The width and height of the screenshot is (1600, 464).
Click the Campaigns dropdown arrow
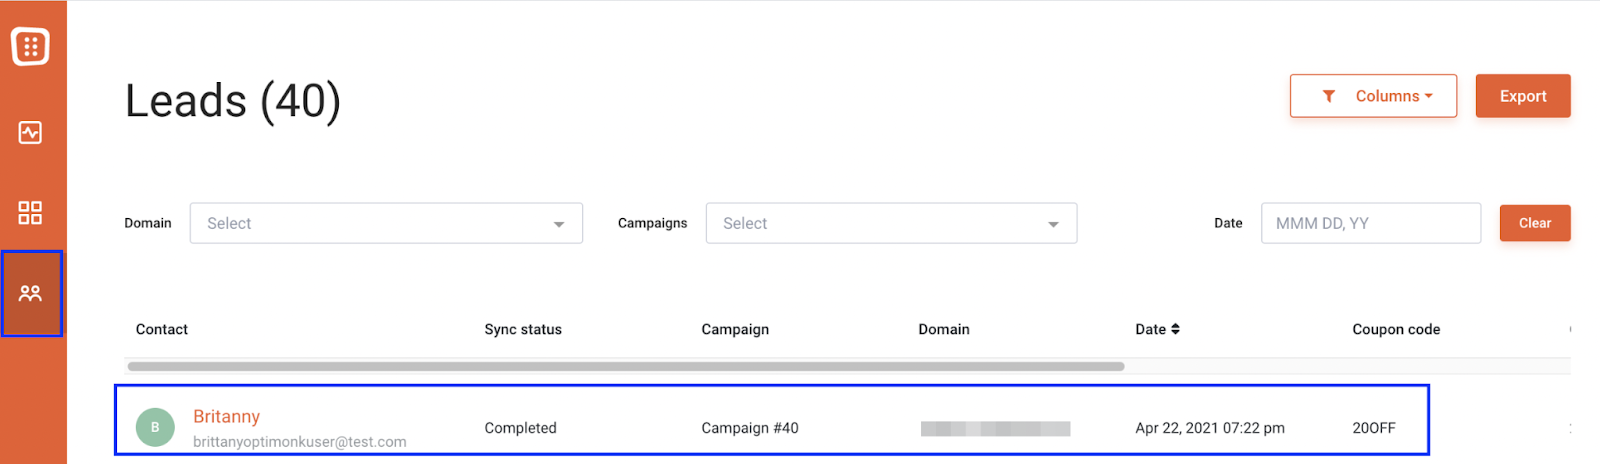pyautogui.click(x=1053, y=224)
